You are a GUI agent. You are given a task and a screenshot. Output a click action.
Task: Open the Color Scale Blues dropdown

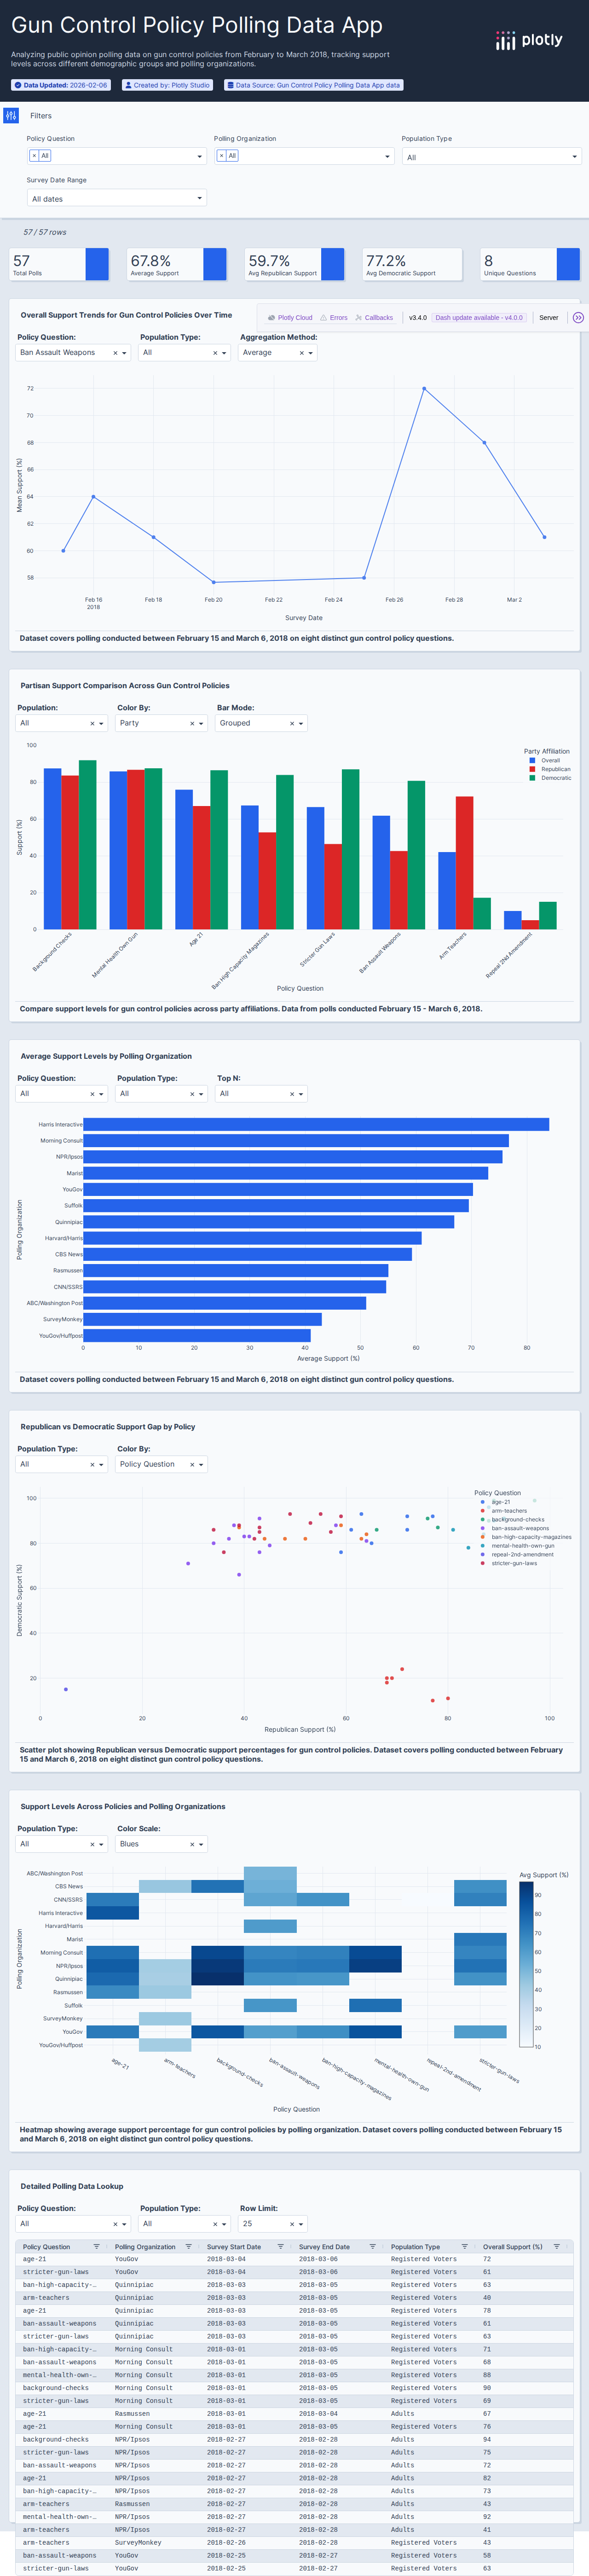tap(200, 1844)
